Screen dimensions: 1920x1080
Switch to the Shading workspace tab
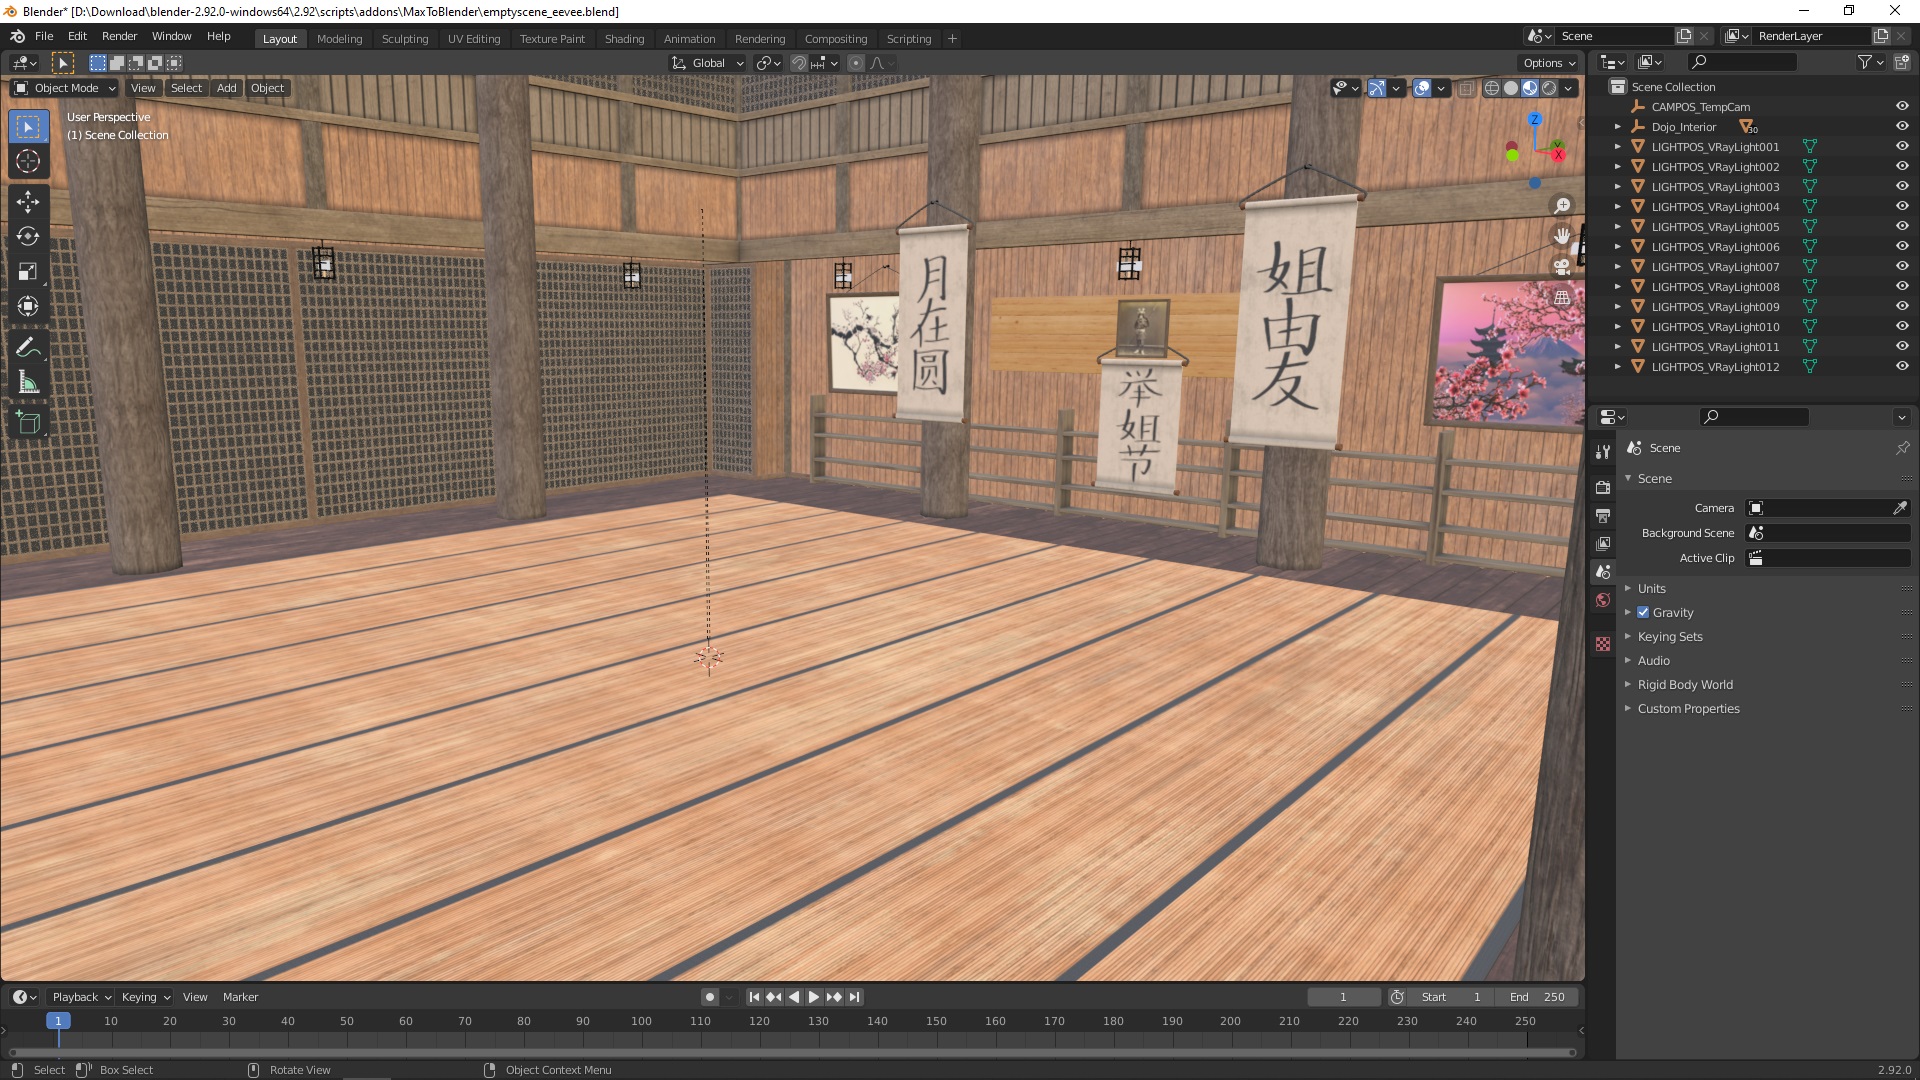[624, 39]
